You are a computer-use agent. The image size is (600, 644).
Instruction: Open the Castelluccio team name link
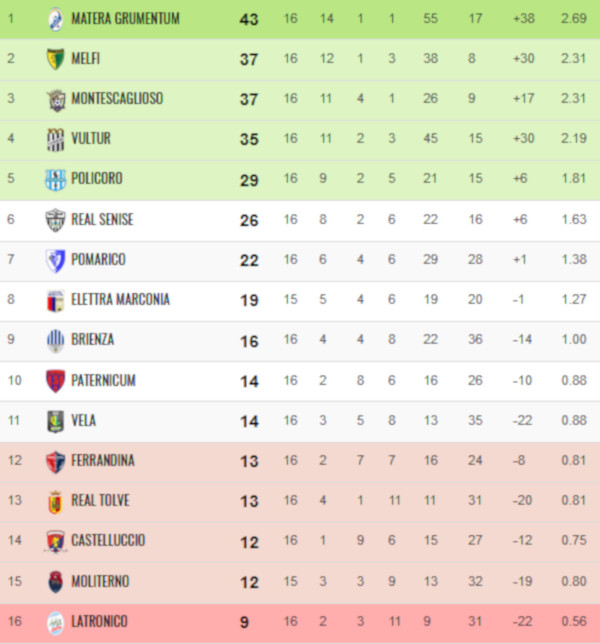(108, 540)
